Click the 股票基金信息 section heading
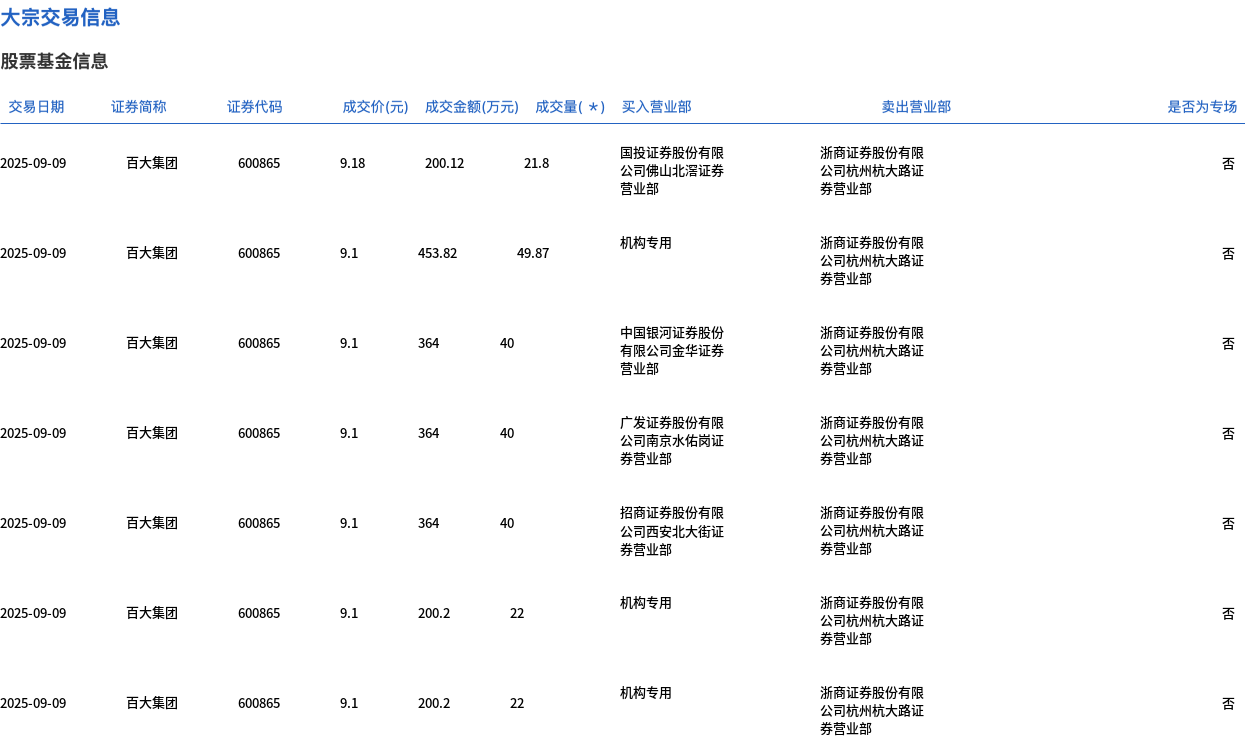 click(x=54, y=61)
